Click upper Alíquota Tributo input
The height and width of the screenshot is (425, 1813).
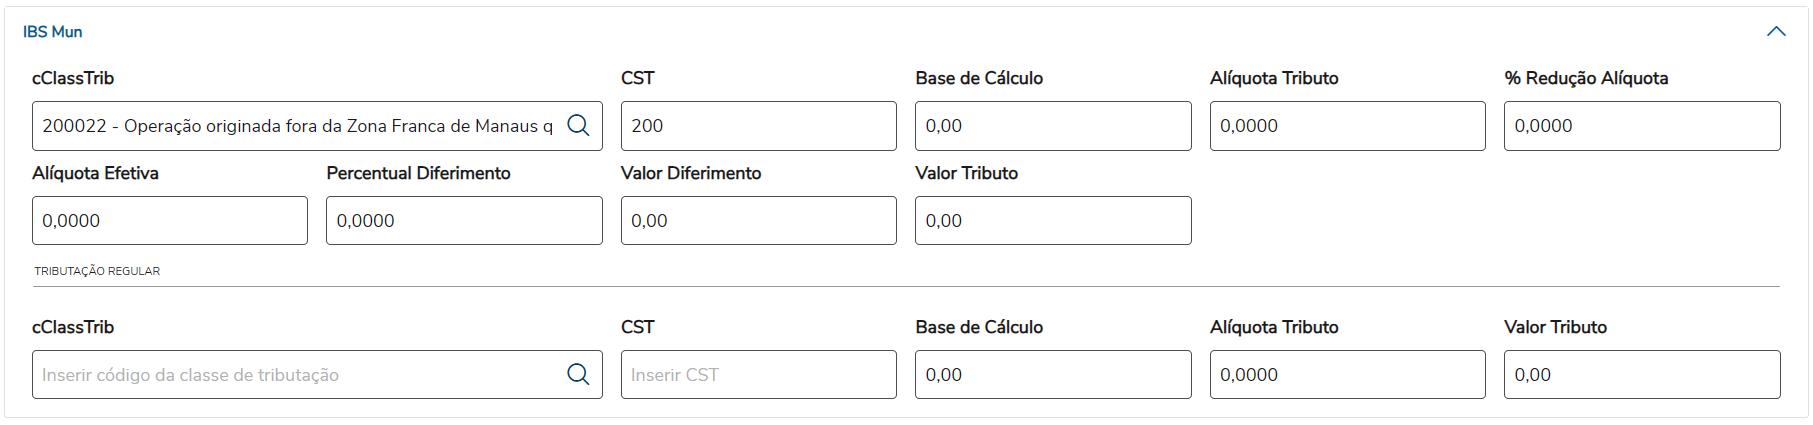coord(1347,126)
